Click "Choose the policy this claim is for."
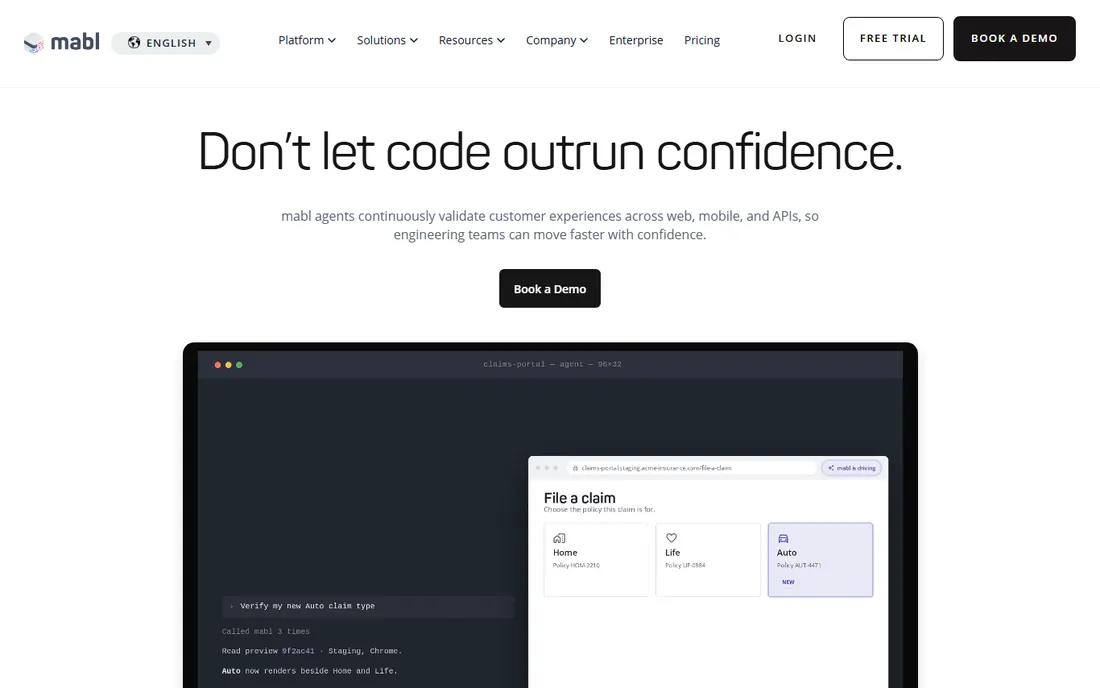Viewport: 1100px width, 688px height. (x=599, y=510)
